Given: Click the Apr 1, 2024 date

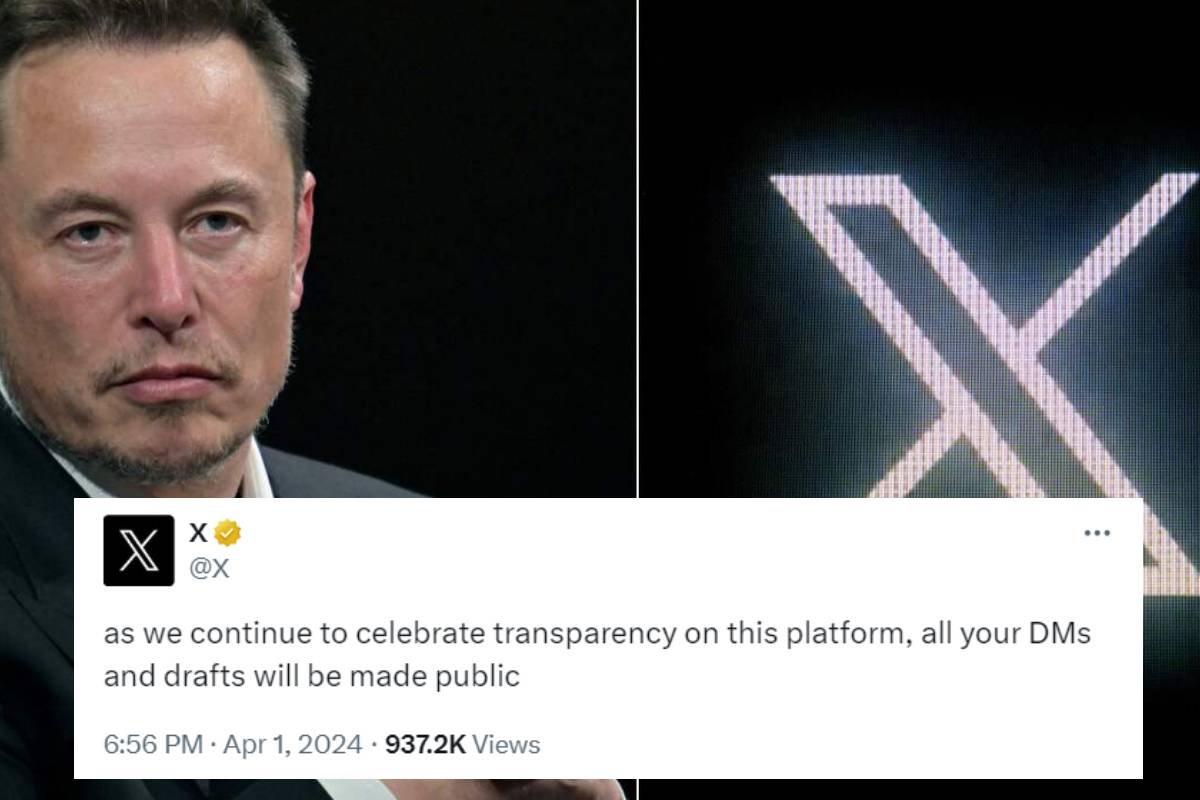Looking at the screenshot, I should pyautogui.click(x=292, y=745).
